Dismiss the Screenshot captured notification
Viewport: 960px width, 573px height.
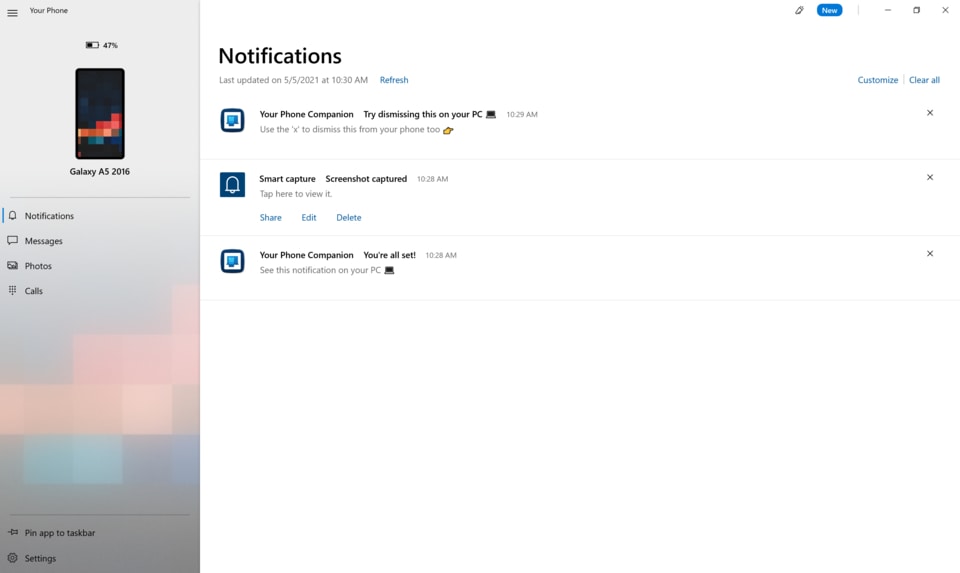pyautogui.click(x=929, y=177)
